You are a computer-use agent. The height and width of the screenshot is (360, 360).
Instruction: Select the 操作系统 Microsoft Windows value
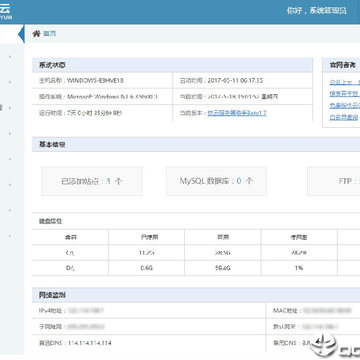pos(112,97)
